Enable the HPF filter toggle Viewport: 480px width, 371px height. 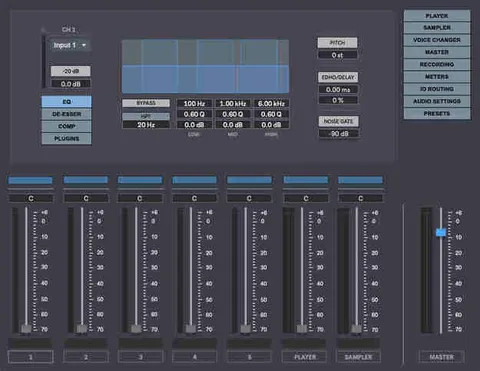(146, 116)
